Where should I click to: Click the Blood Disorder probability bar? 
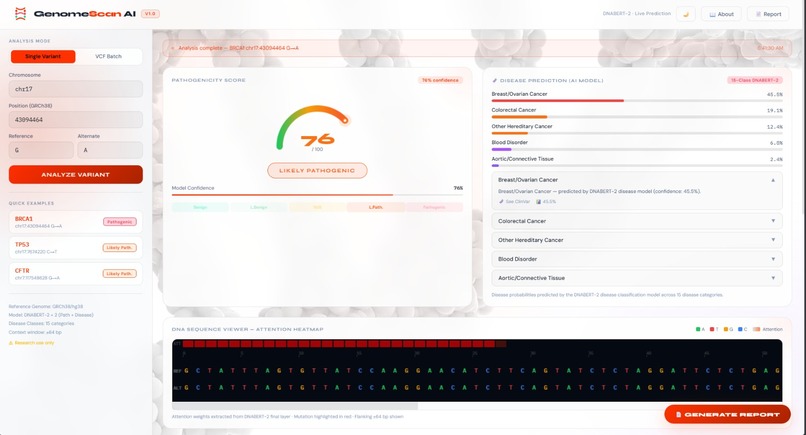click(637, 150)
